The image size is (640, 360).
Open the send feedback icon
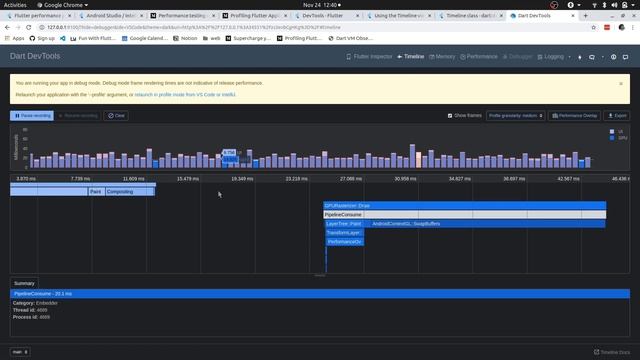(x=625, y=57)
